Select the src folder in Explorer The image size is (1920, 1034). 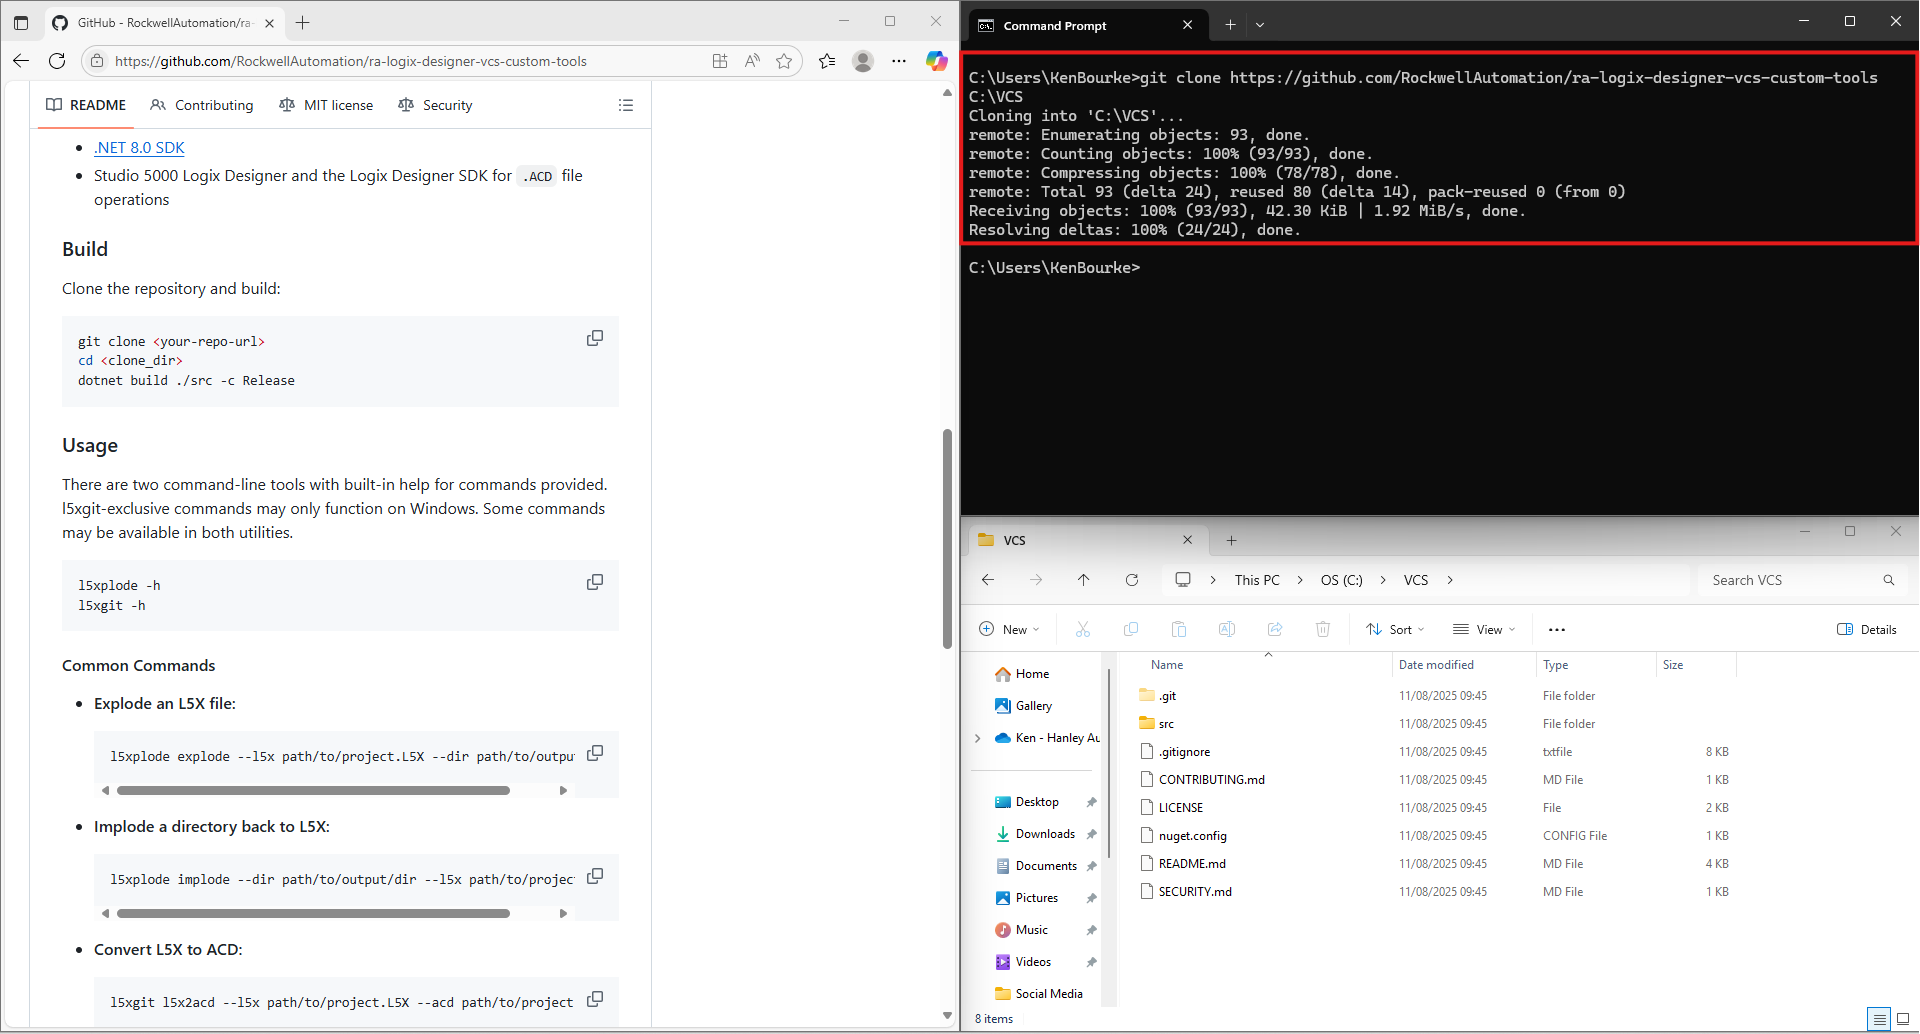click(1165, 723)
